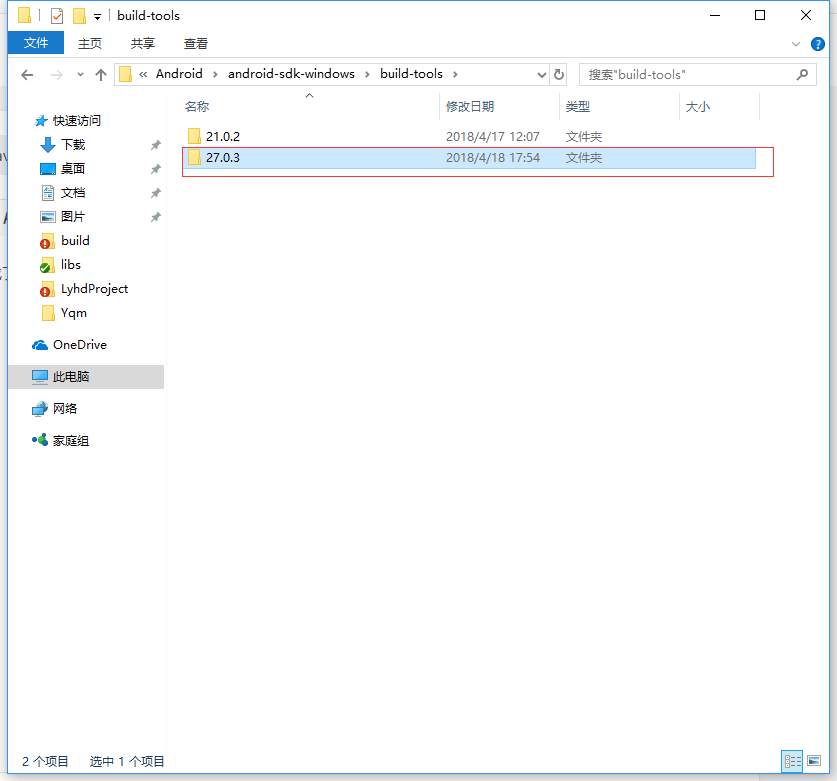Refresh the build-tools folder view

[558, 74]
